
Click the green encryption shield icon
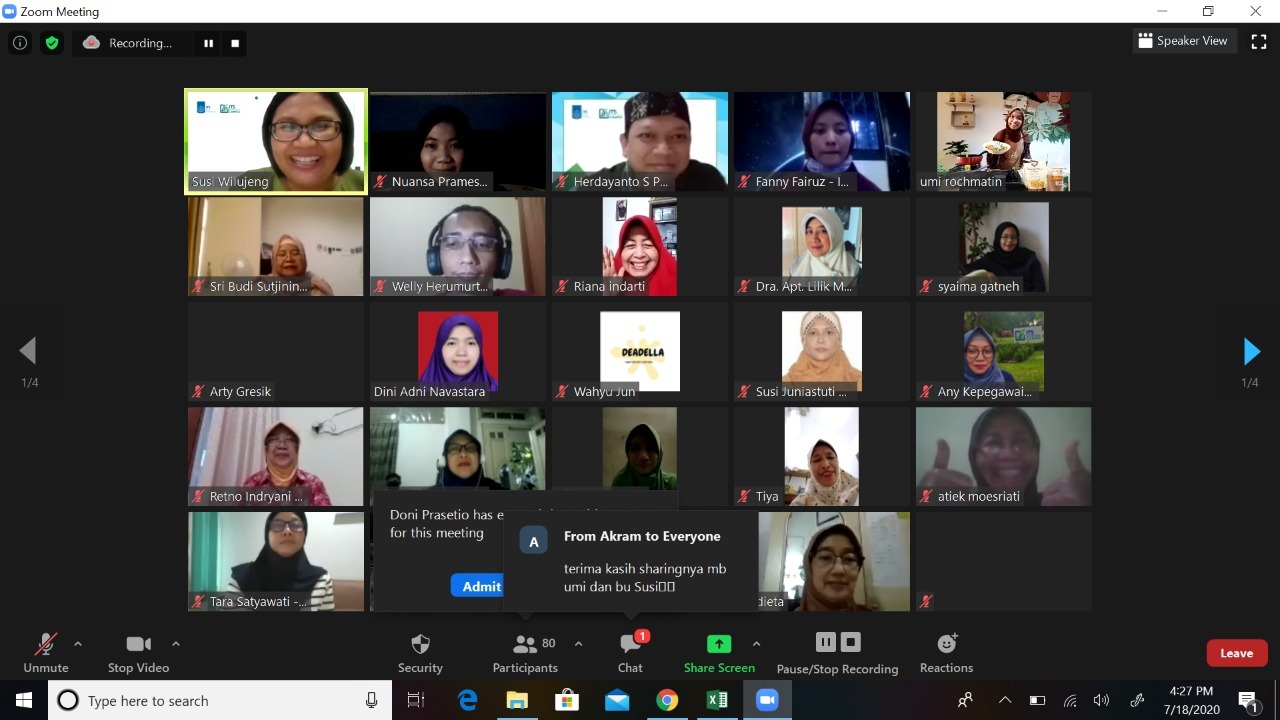tap(52, 43)
